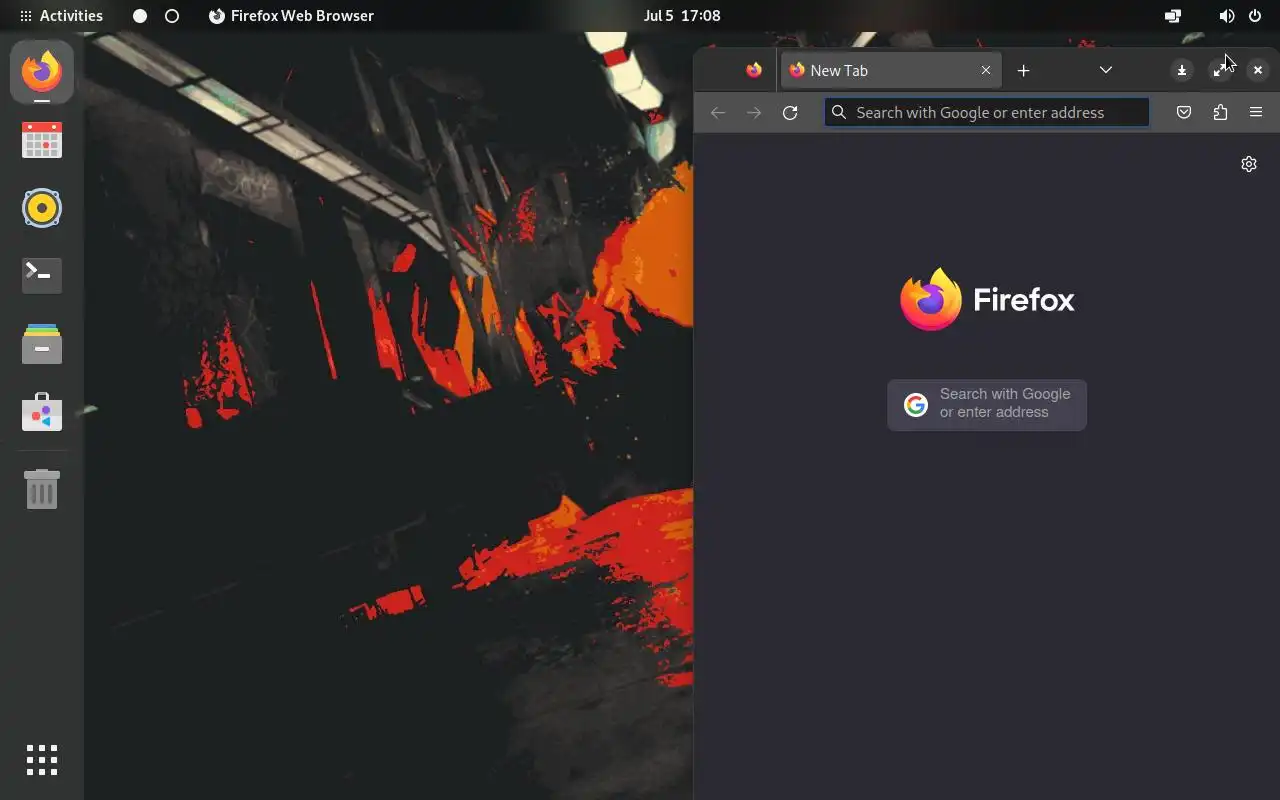Open the Activities overview
The image size is (1280, 800).
pos(61,16)
